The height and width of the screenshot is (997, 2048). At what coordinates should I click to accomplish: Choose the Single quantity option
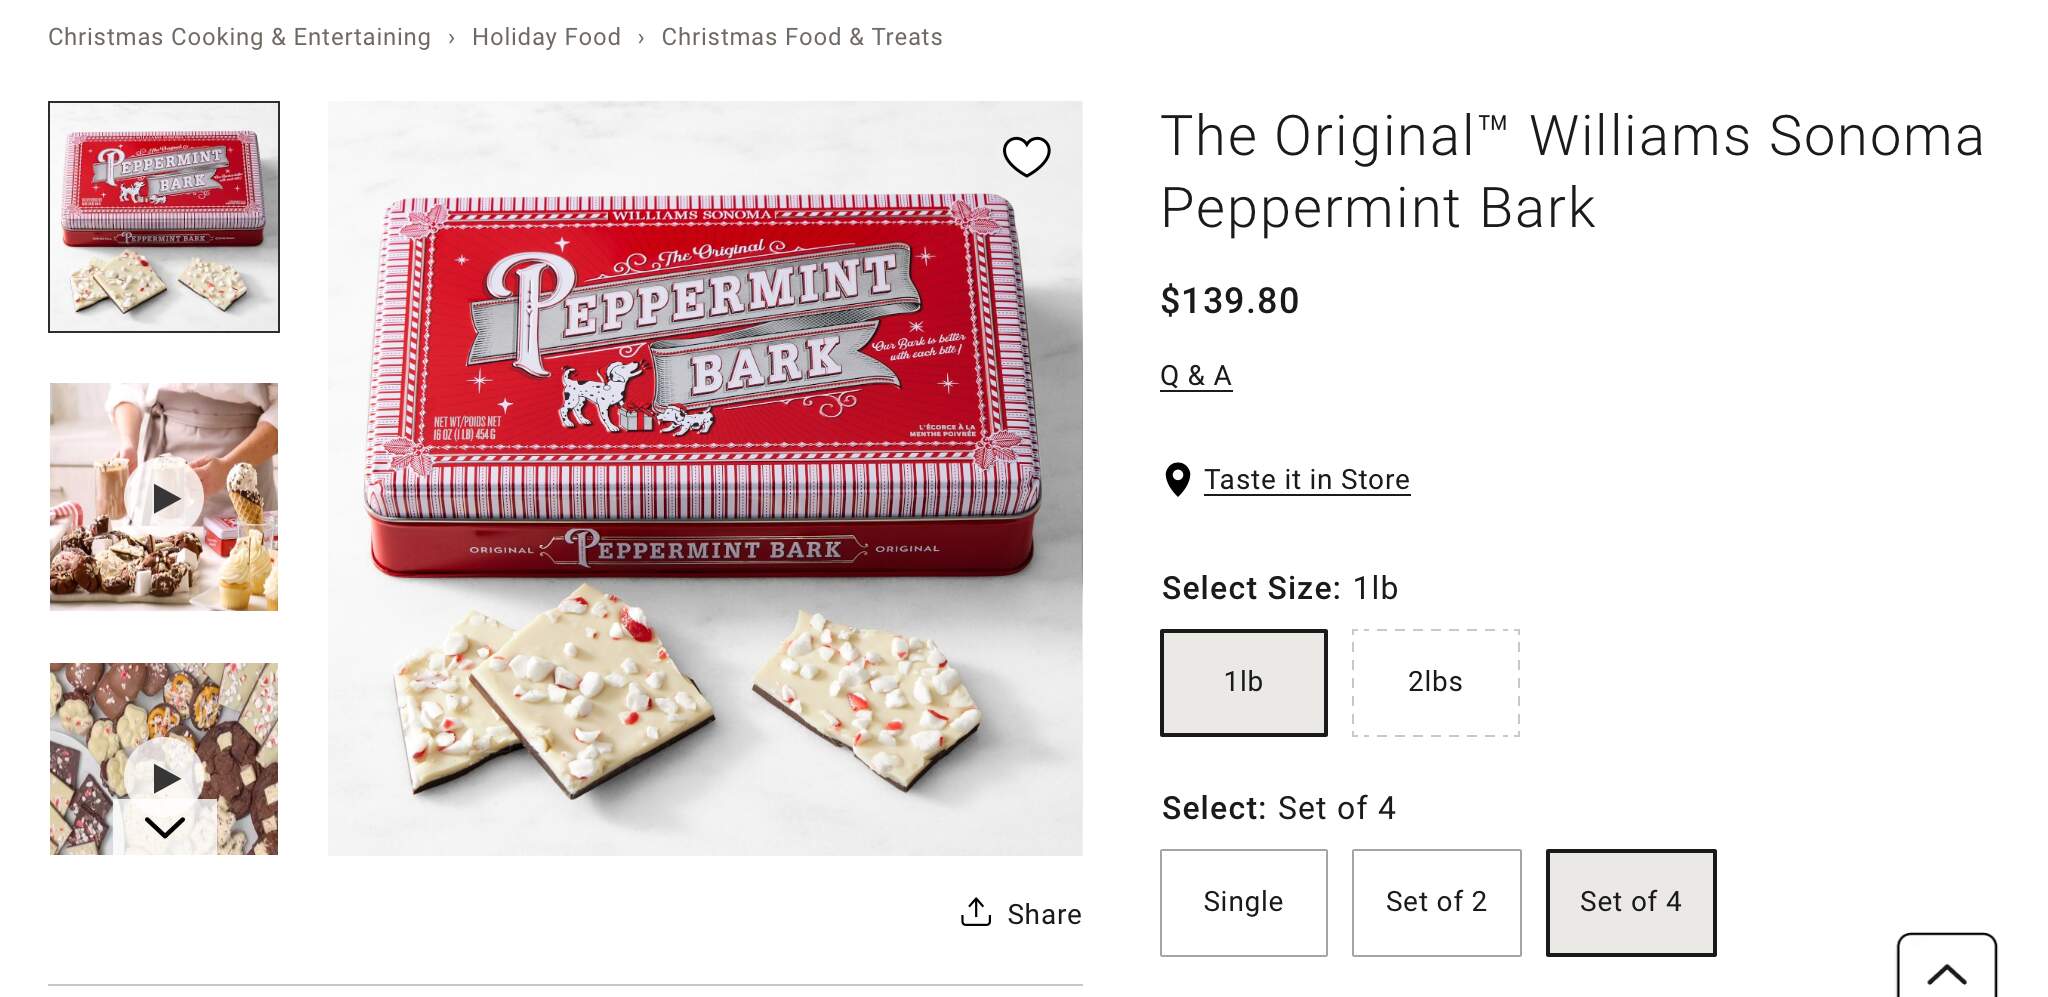point(1243,902)
